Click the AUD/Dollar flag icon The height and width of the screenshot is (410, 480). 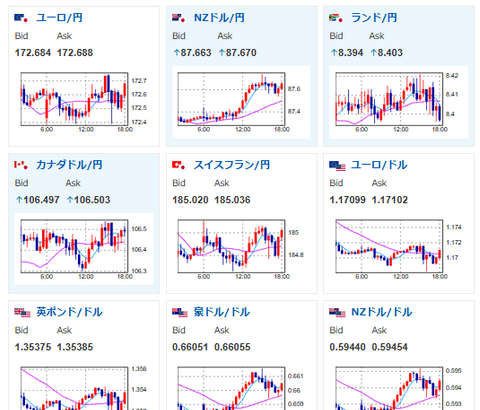tap(180, 312)
